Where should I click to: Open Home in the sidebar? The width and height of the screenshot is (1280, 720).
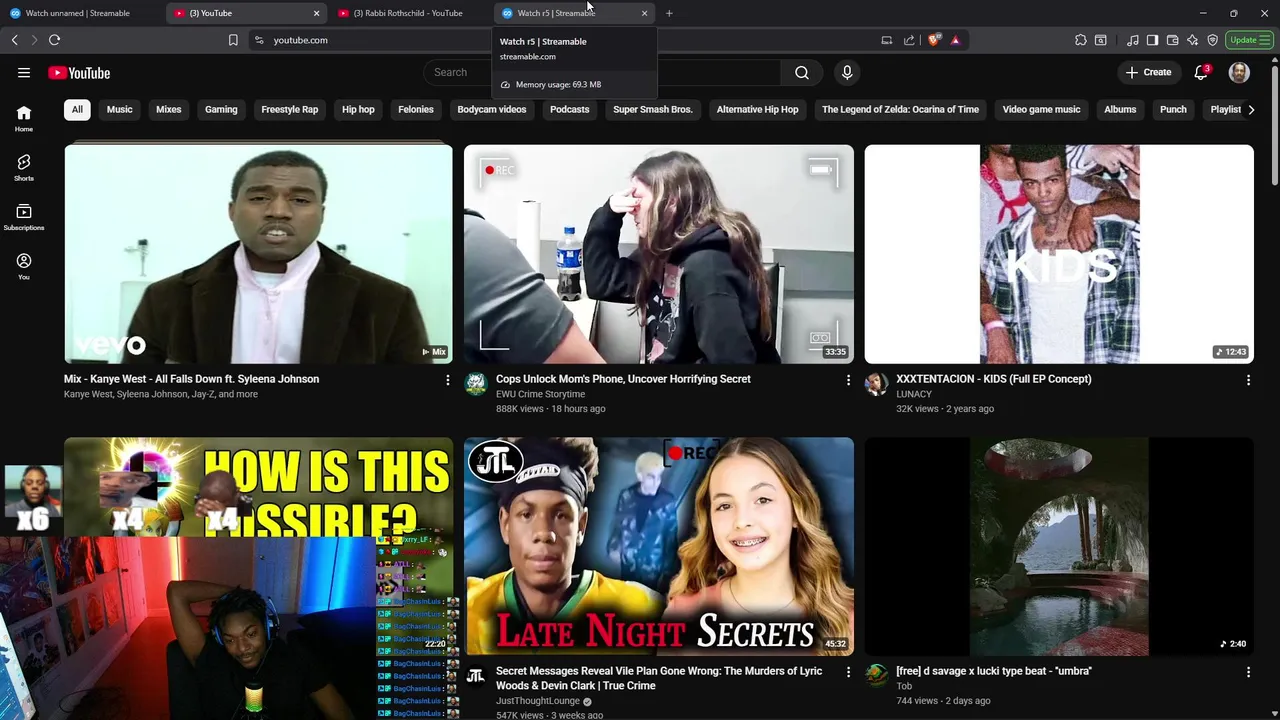[24, 118]
